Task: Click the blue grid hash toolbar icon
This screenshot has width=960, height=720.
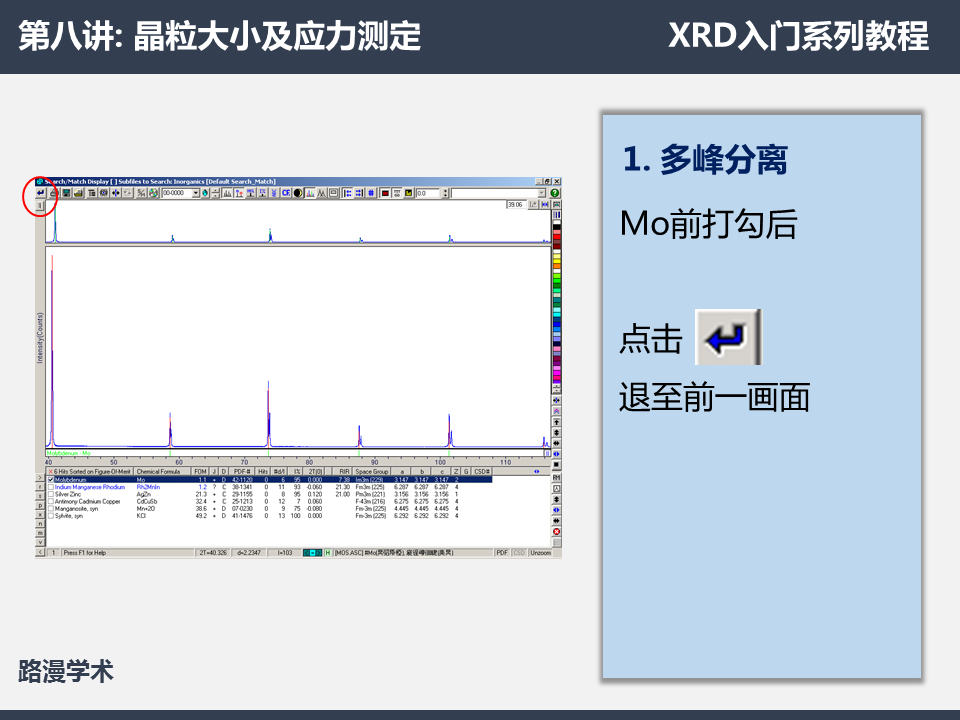Action: click(370, 193)
